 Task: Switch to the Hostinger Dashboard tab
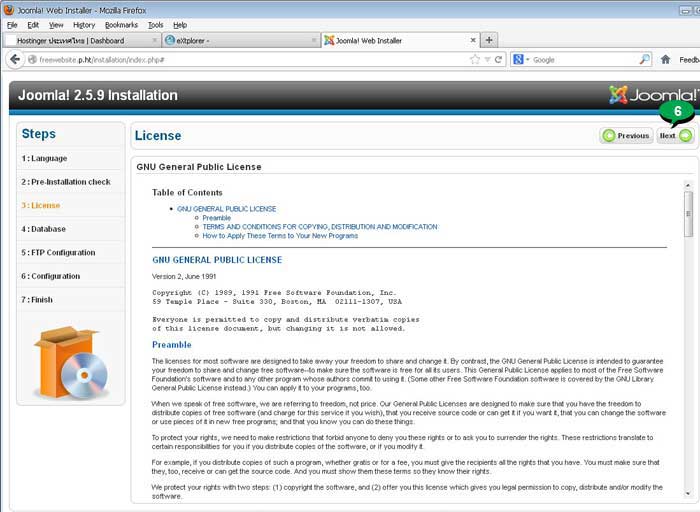[81, 40]
